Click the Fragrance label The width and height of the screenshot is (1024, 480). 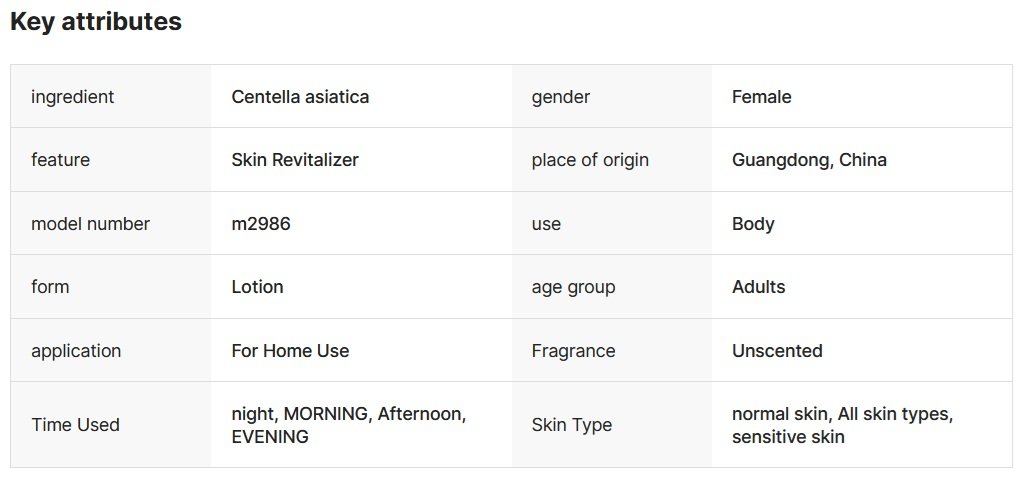click(x=573, y=351)
